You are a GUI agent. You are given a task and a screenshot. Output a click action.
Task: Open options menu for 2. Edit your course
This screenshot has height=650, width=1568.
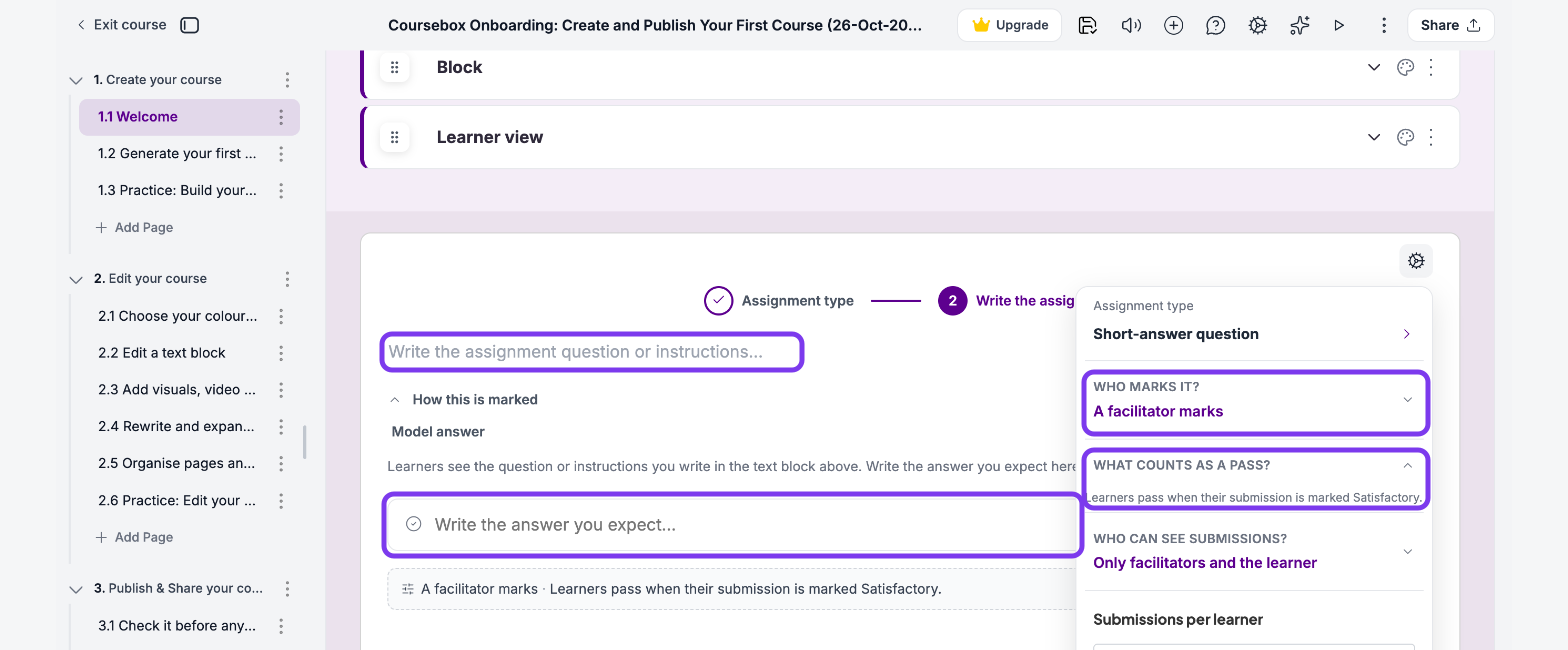click(x=287, y=279)
